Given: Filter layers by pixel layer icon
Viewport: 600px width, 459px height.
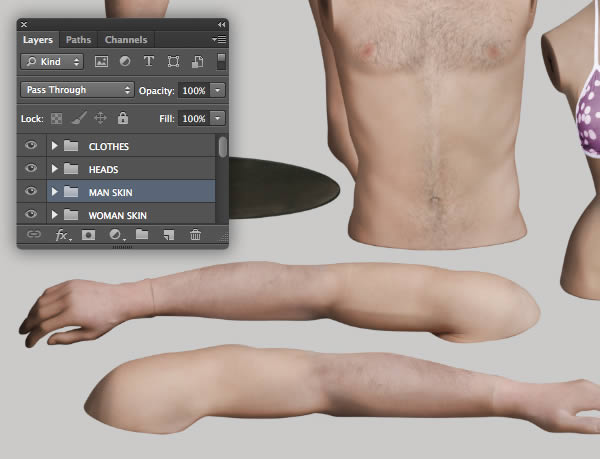Looking at the screenshot, I should (101, 62).
